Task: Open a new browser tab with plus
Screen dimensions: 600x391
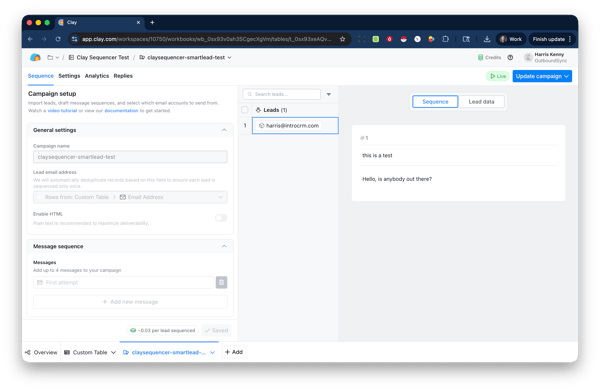Action: 152,23
